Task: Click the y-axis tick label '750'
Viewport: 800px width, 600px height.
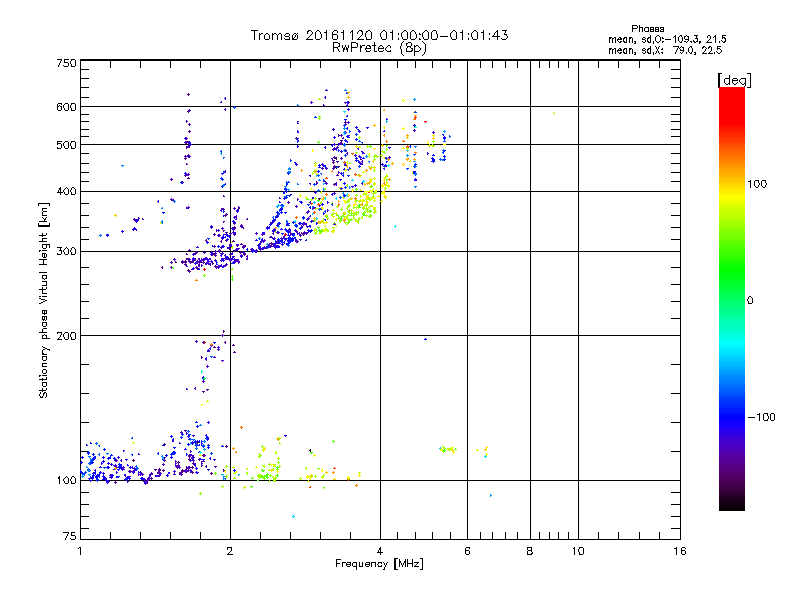Action: (66, 63)
